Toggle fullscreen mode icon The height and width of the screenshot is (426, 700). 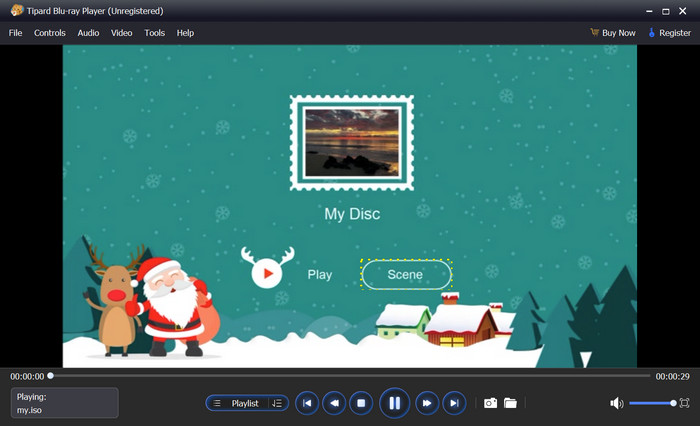(x=684, y=403)
